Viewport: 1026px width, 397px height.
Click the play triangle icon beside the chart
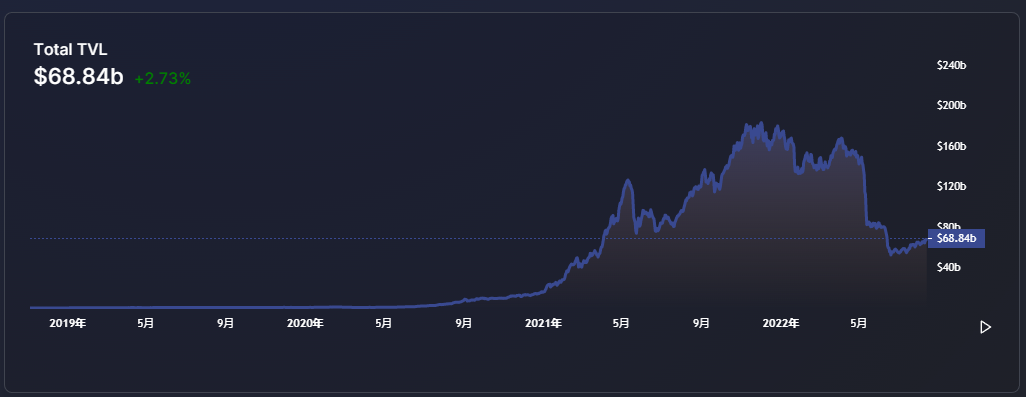tap(985, 327)
